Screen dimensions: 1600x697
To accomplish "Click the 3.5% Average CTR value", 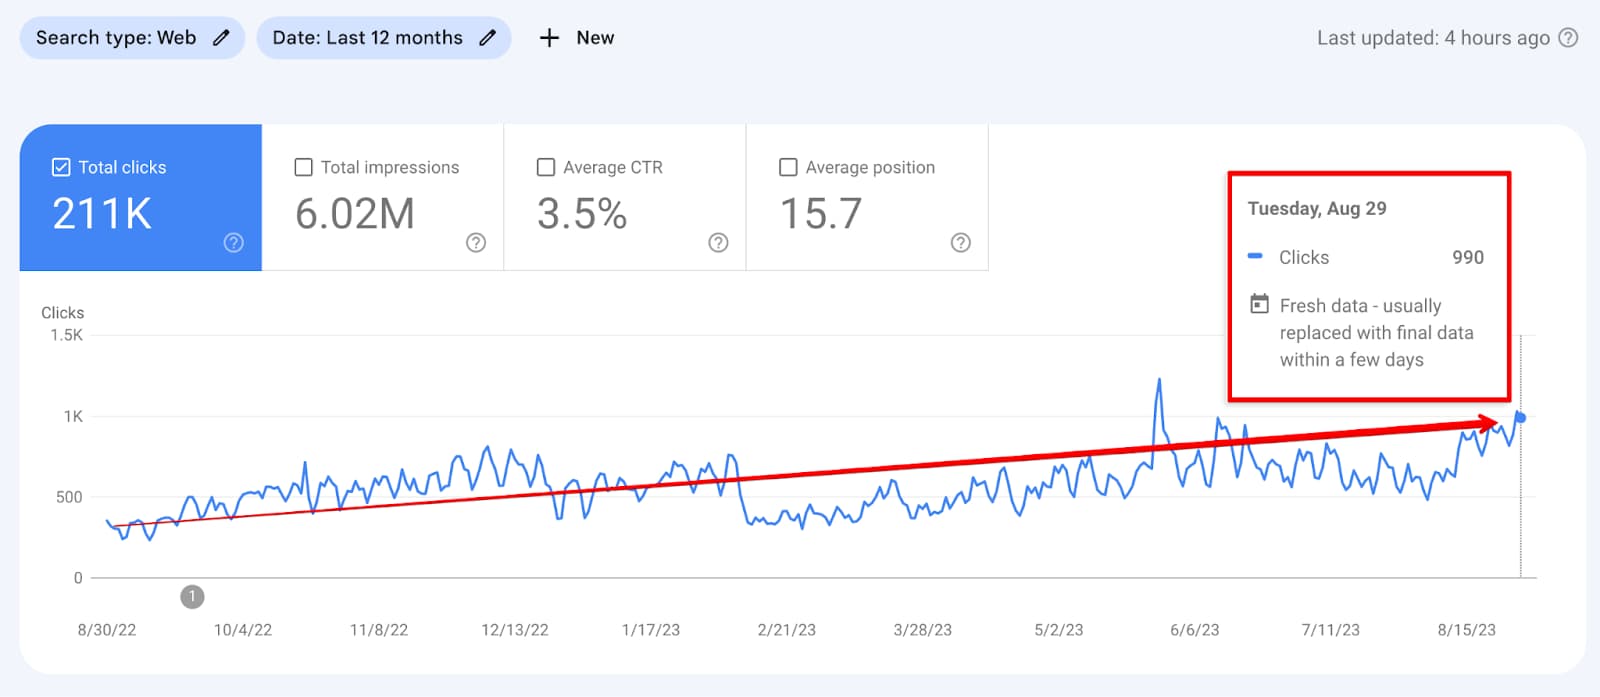I will click(x=582, y=214).
